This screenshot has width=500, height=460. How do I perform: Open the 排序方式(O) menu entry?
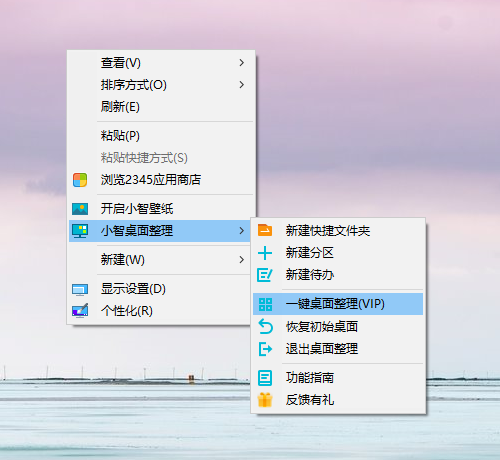[161, 85]
